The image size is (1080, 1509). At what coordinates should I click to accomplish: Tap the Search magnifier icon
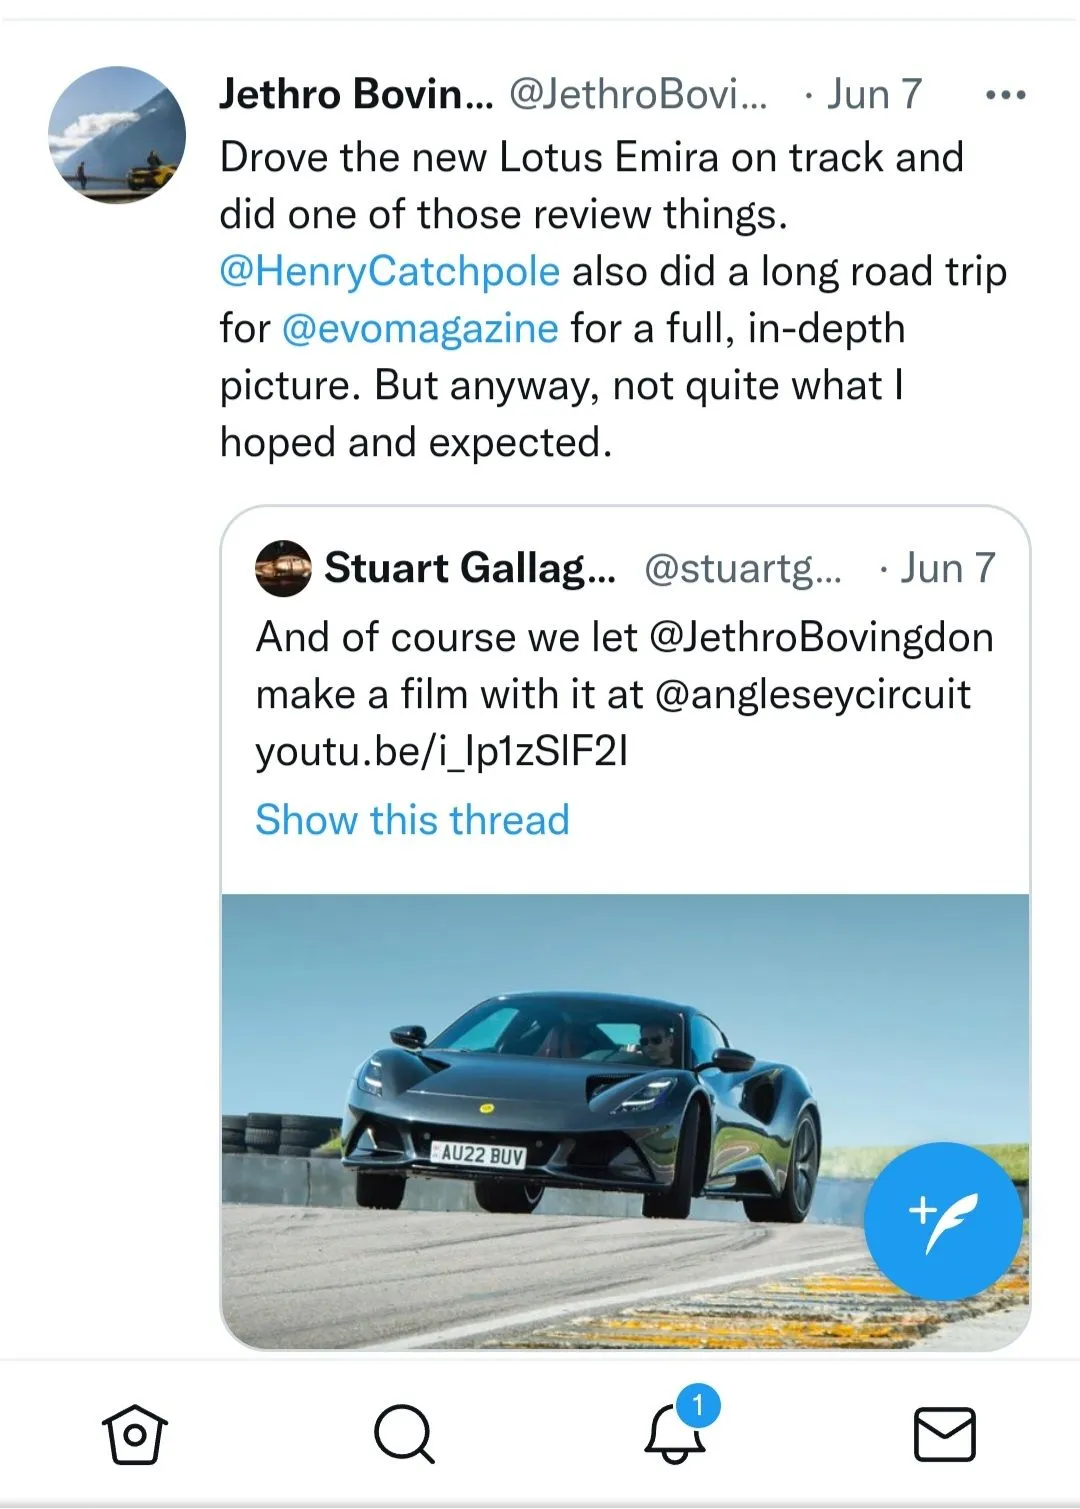click(404, 1435)
